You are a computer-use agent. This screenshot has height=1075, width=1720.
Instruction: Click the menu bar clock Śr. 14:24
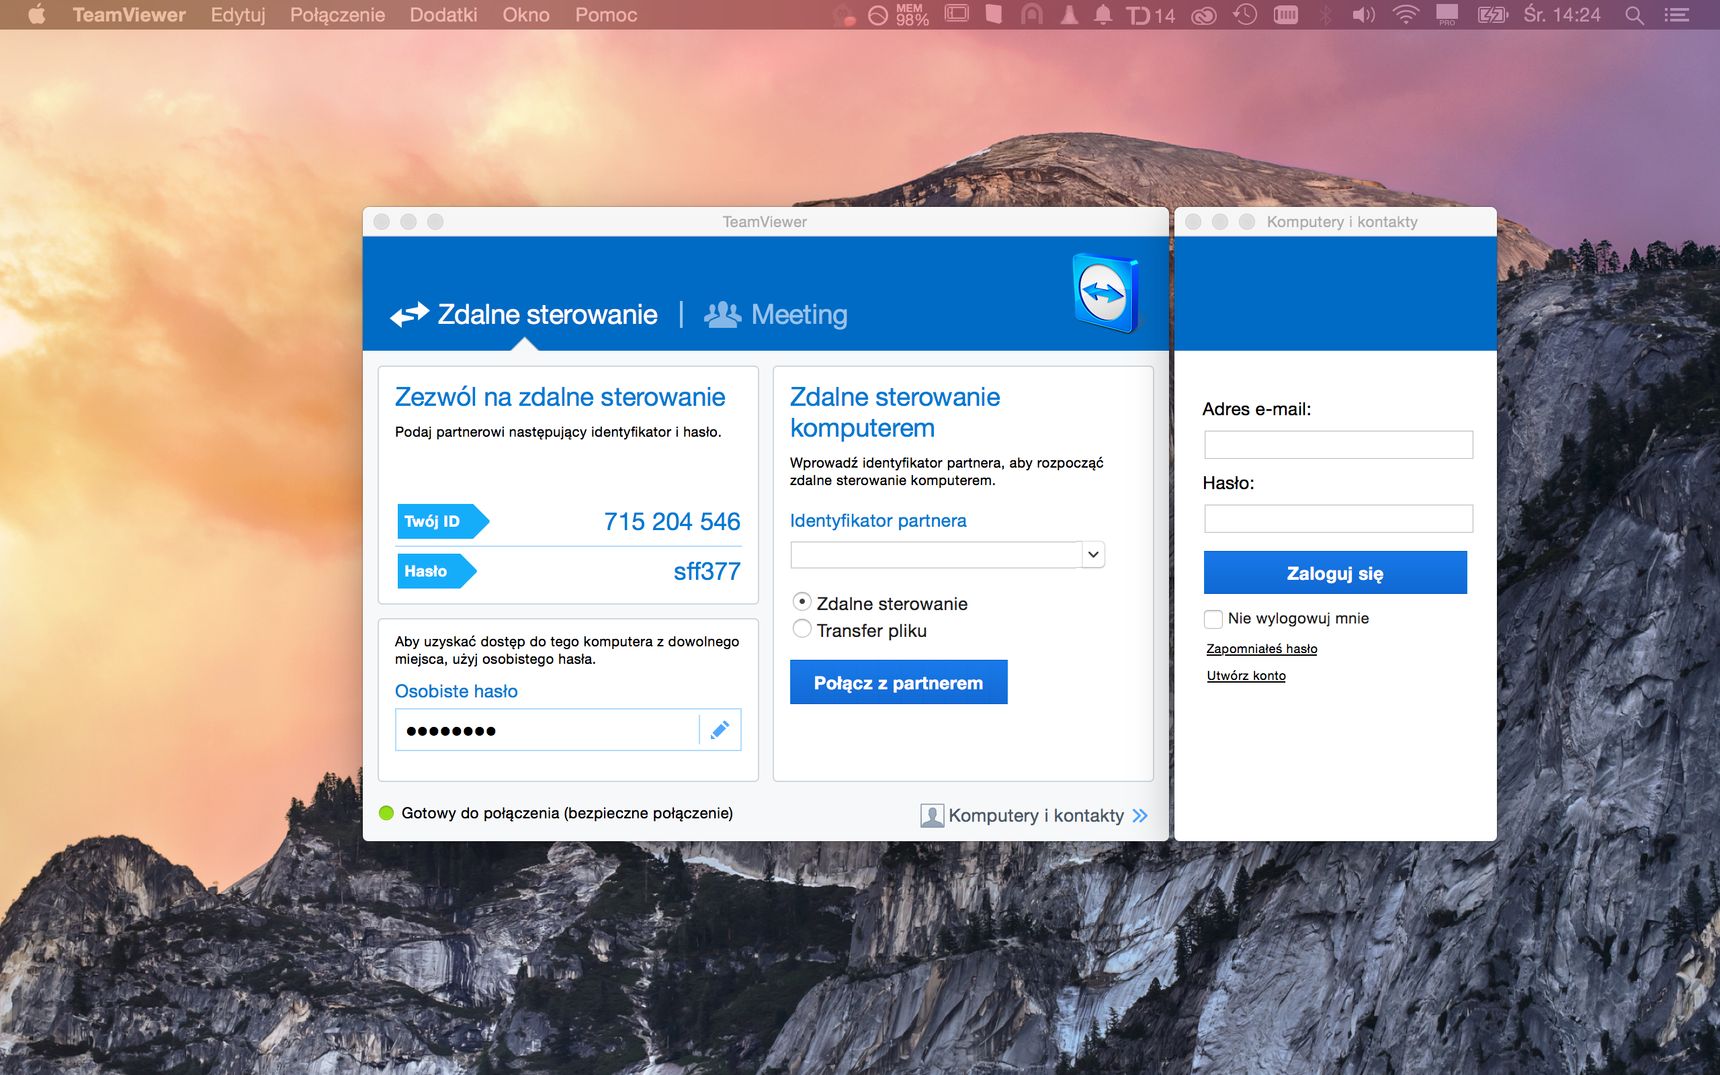click(x=1562, y=15)
